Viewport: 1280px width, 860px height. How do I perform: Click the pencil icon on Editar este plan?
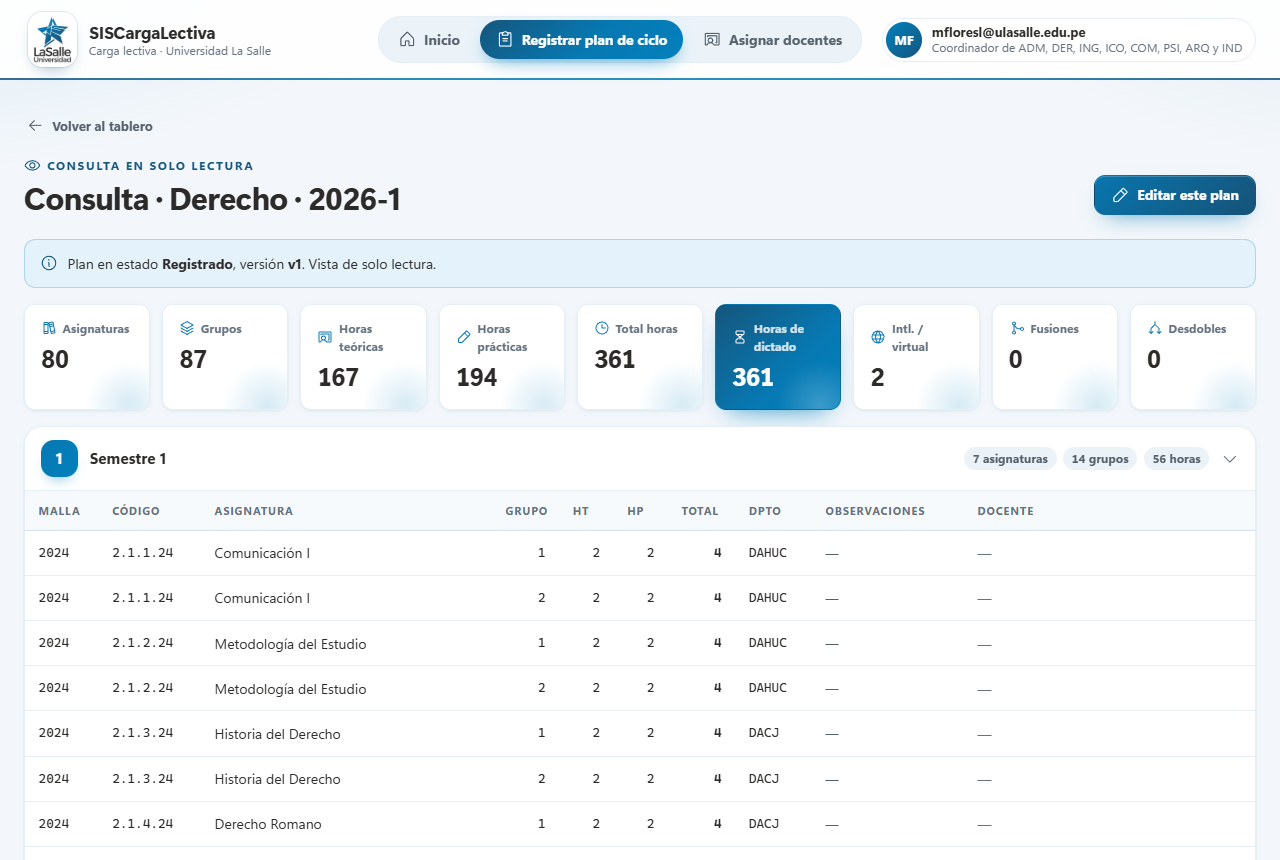(1120, 195)
